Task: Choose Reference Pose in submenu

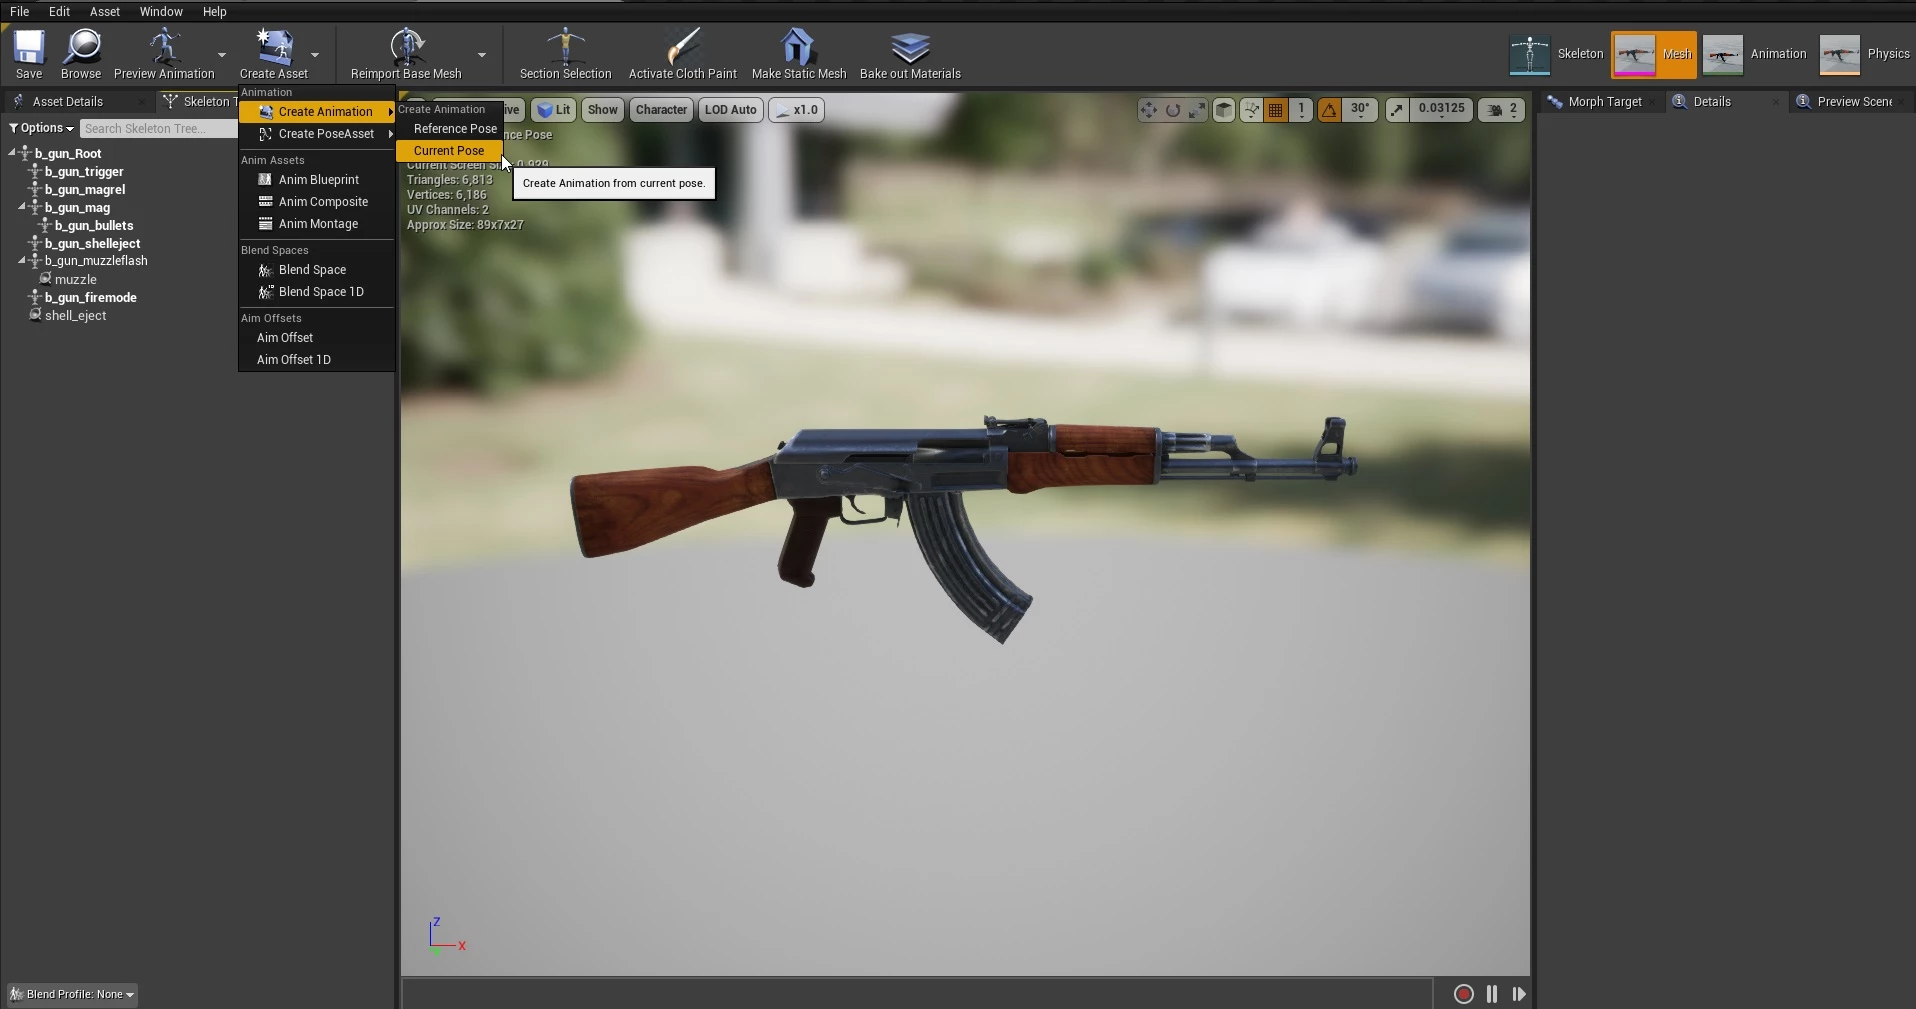Action: pyautogui.click(x=449, y=128)
